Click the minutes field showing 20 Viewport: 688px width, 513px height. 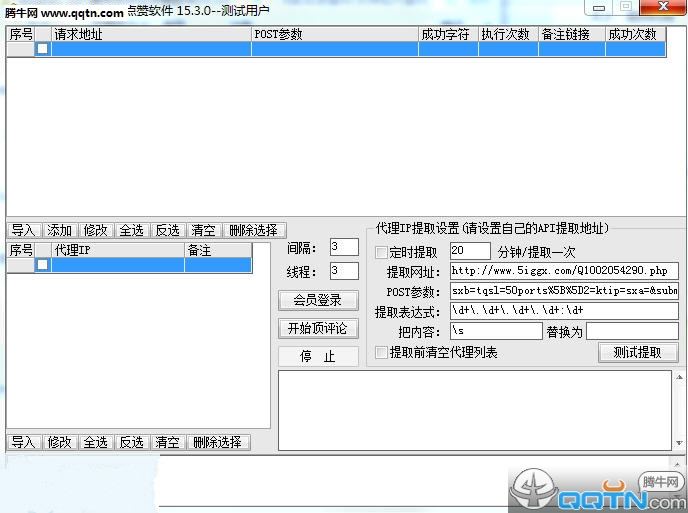tap(470, 251)
